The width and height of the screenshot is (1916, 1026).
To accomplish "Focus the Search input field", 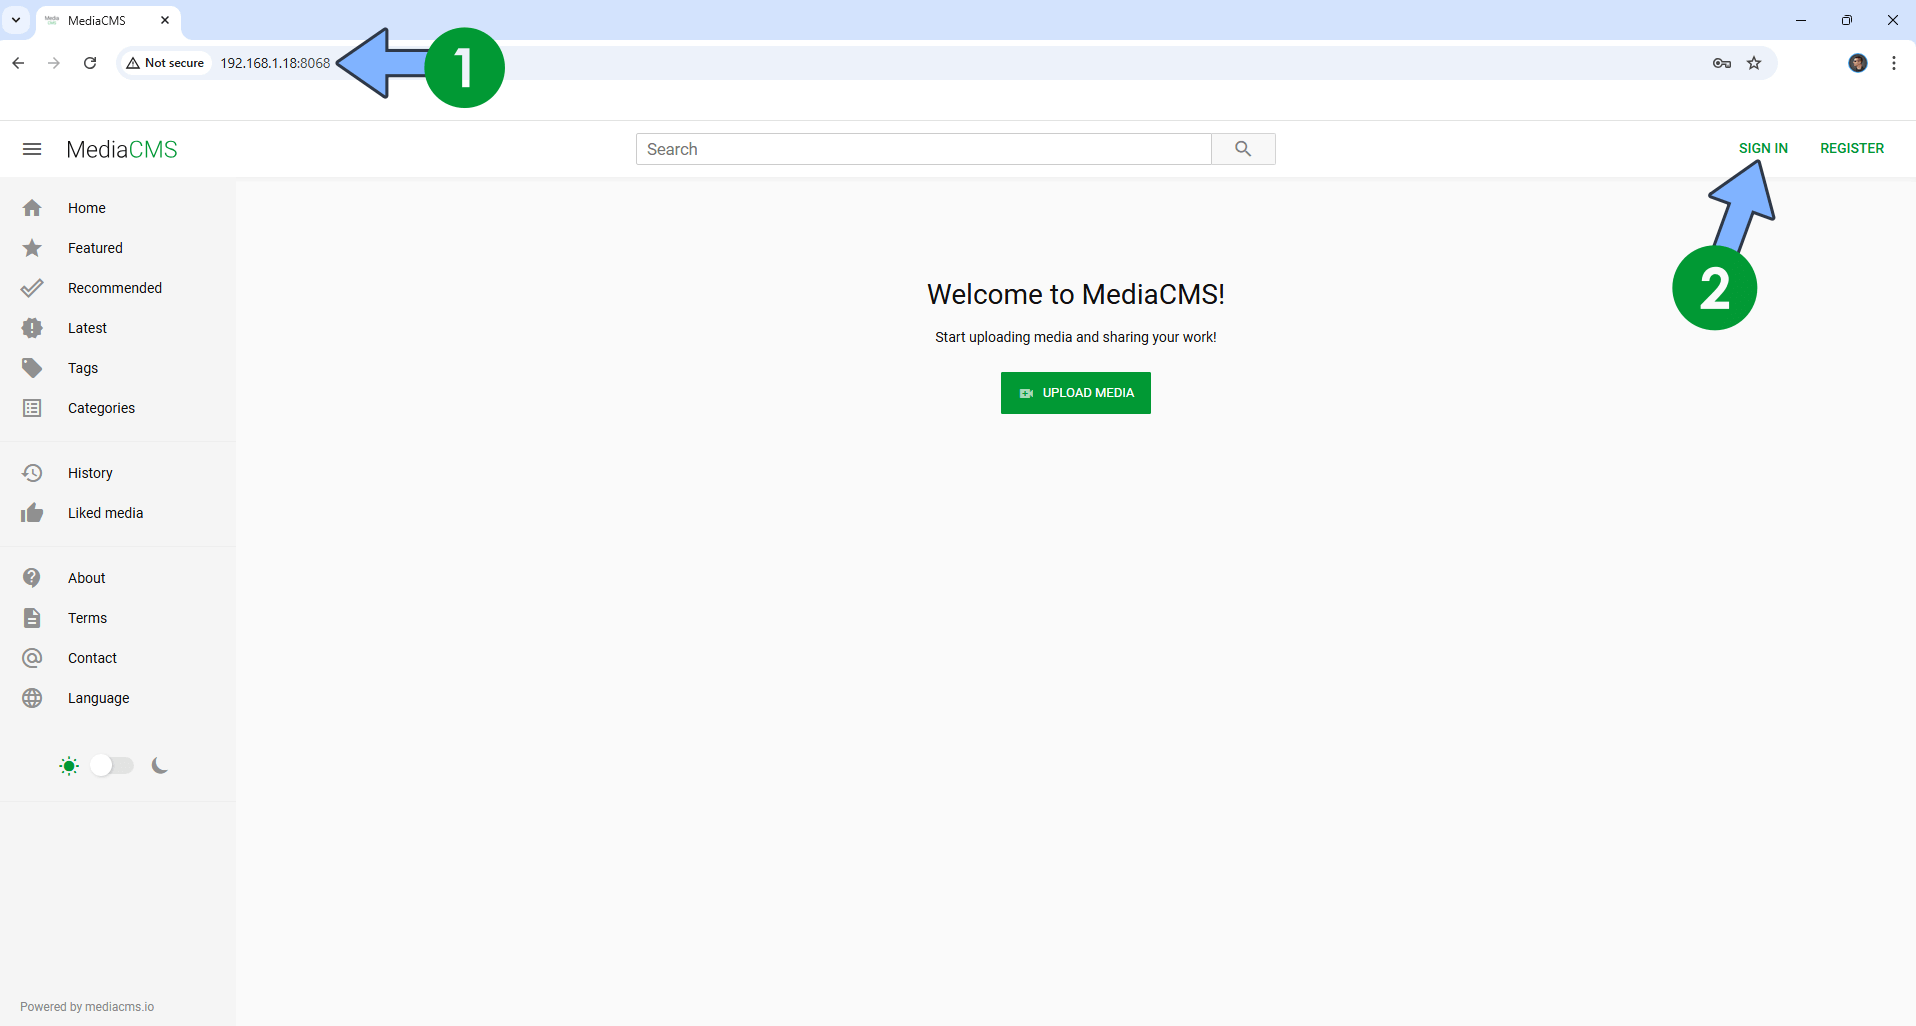I will point(923,149).
